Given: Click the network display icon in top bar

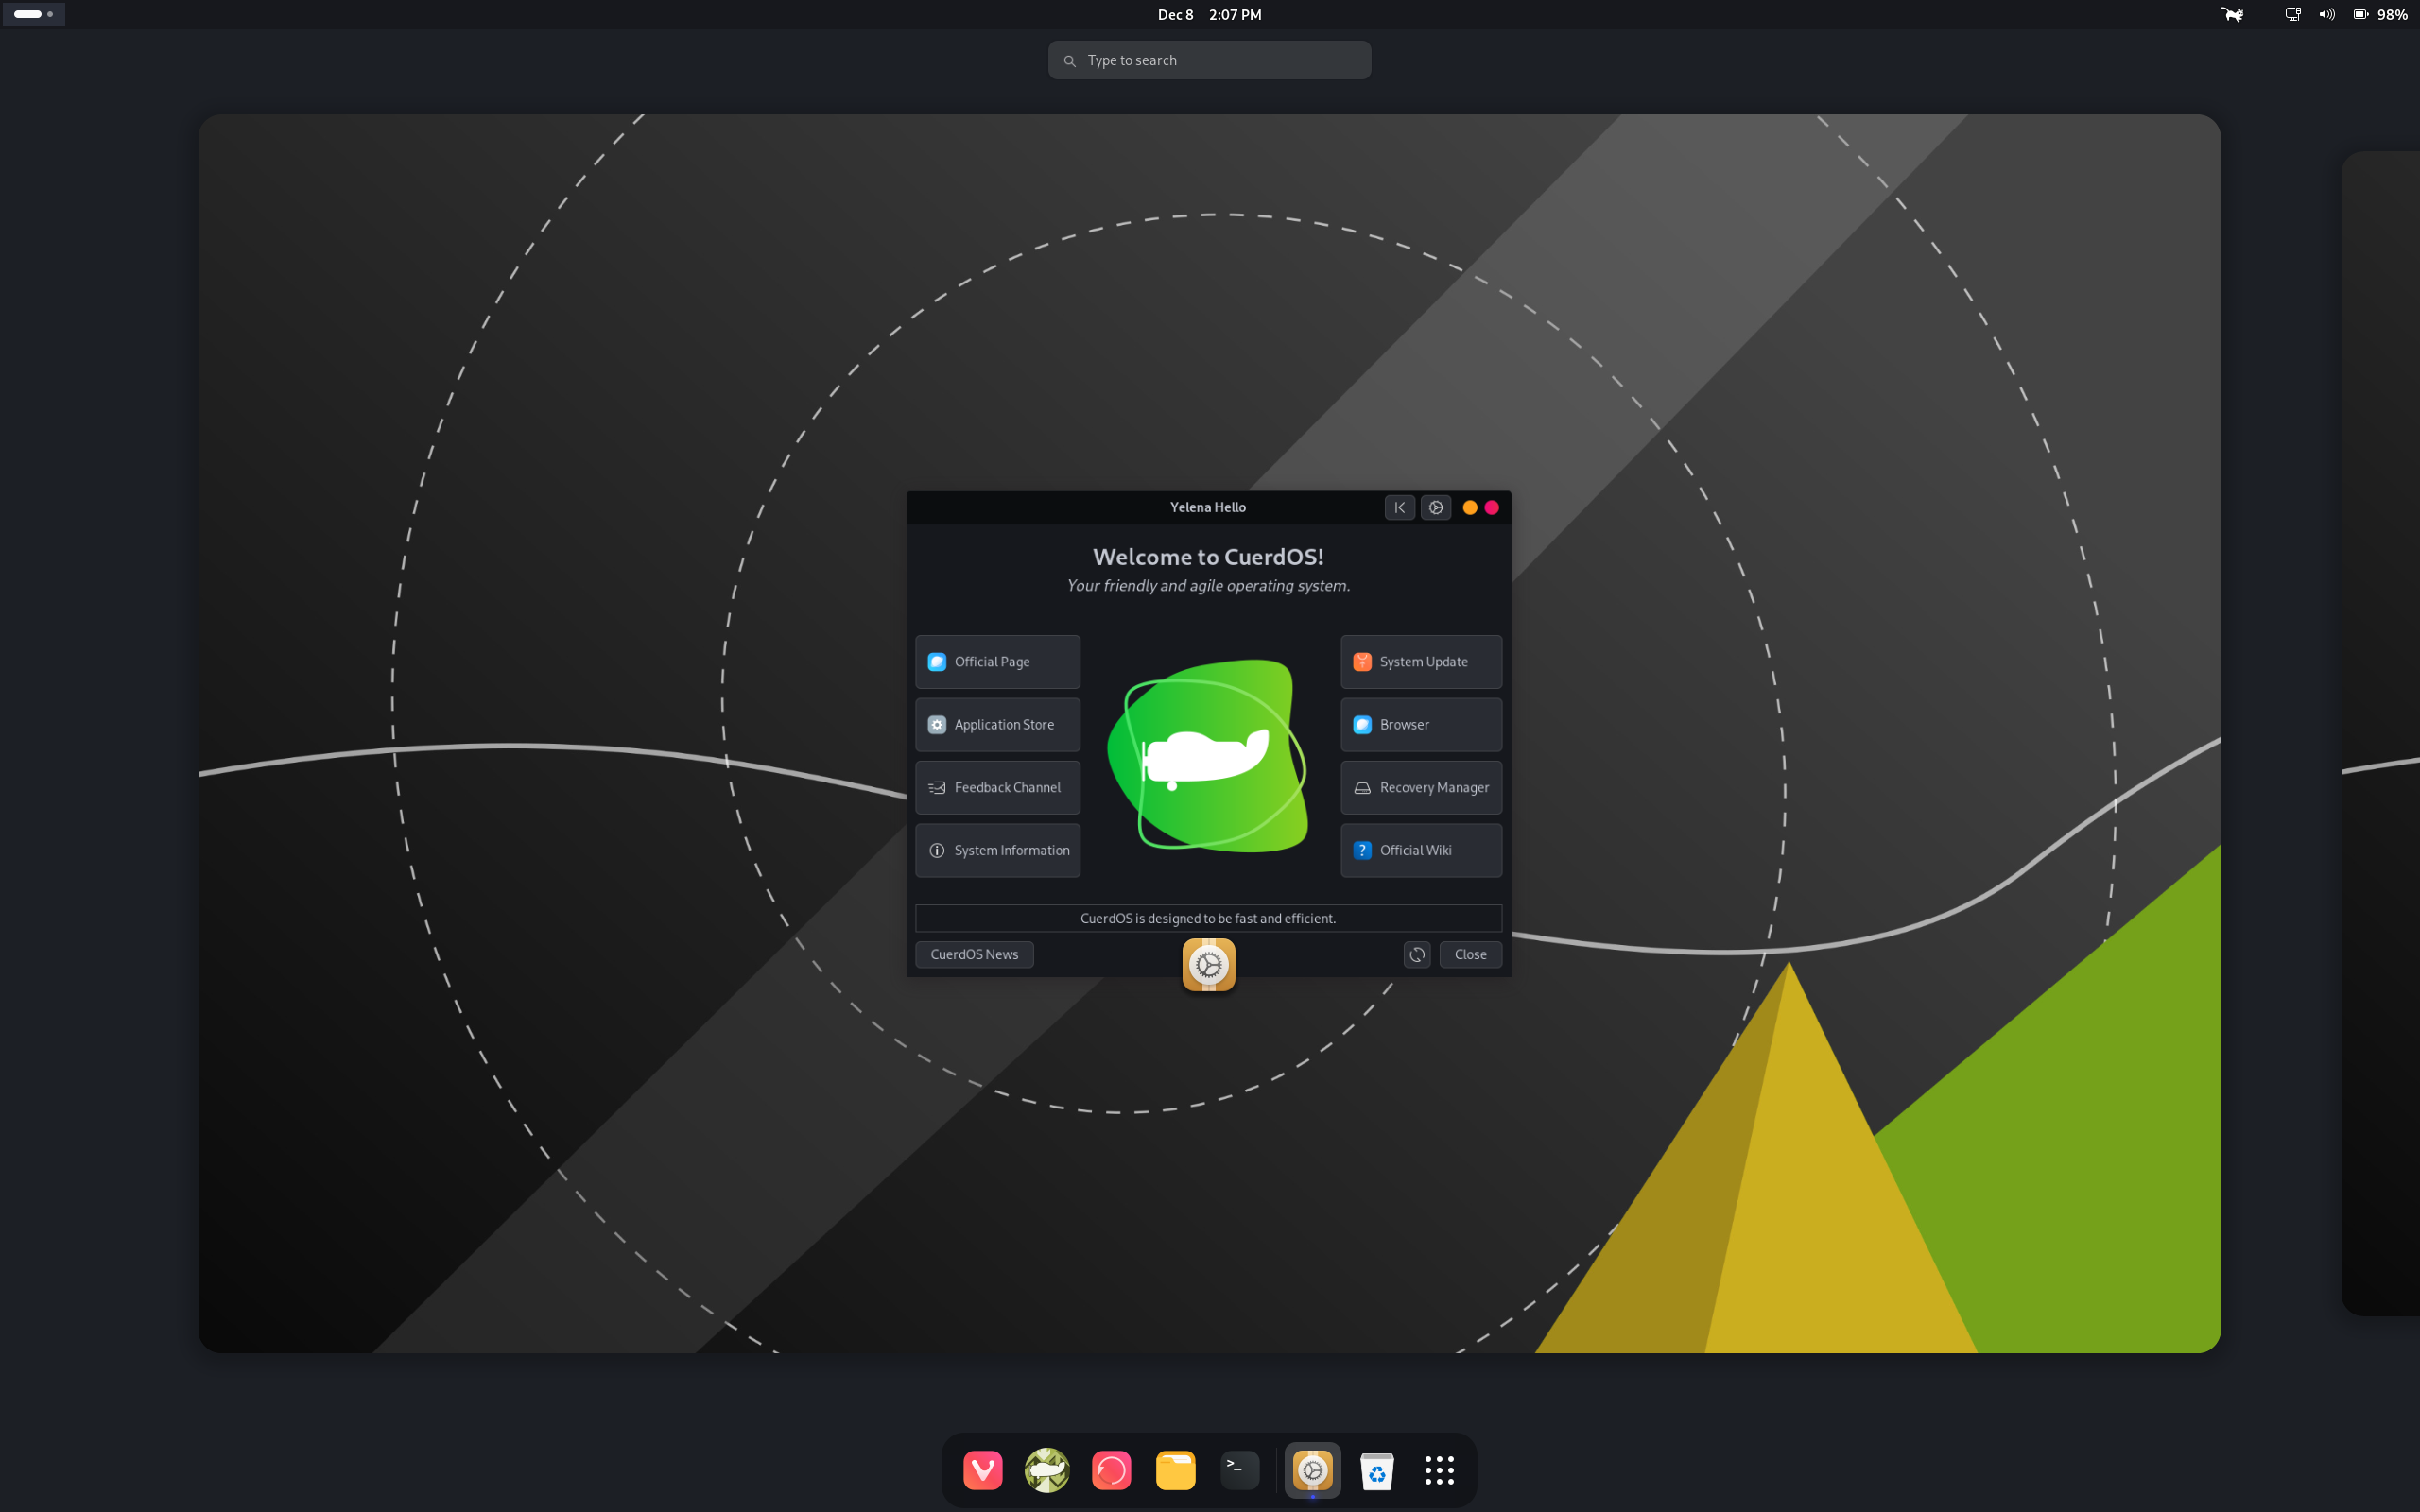Looking at the screenshot, I should tap(2292, 14).
